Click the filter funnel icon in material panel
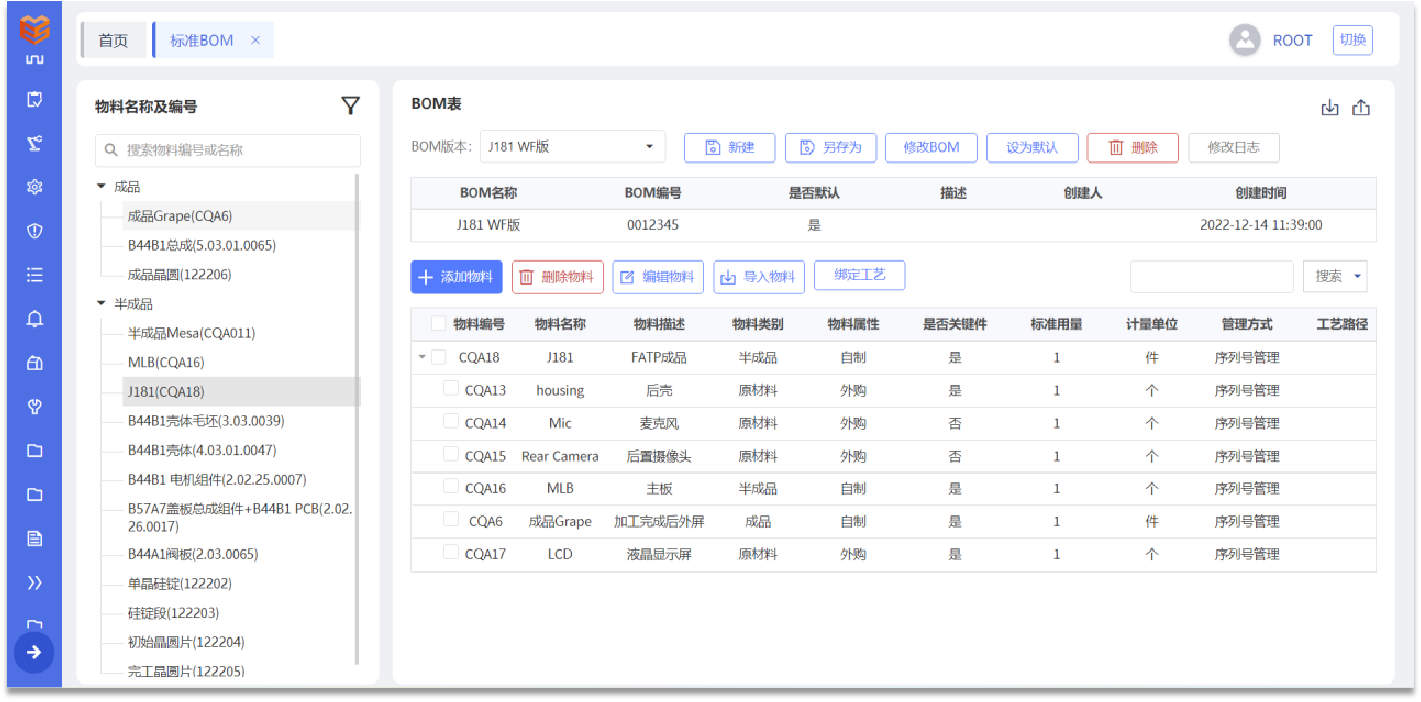The width and height of the screenshot is (1421, 702). [350, 106]
